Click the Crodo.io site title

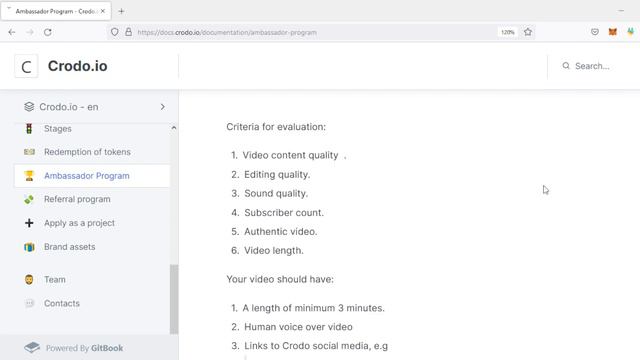coord(78,66)
